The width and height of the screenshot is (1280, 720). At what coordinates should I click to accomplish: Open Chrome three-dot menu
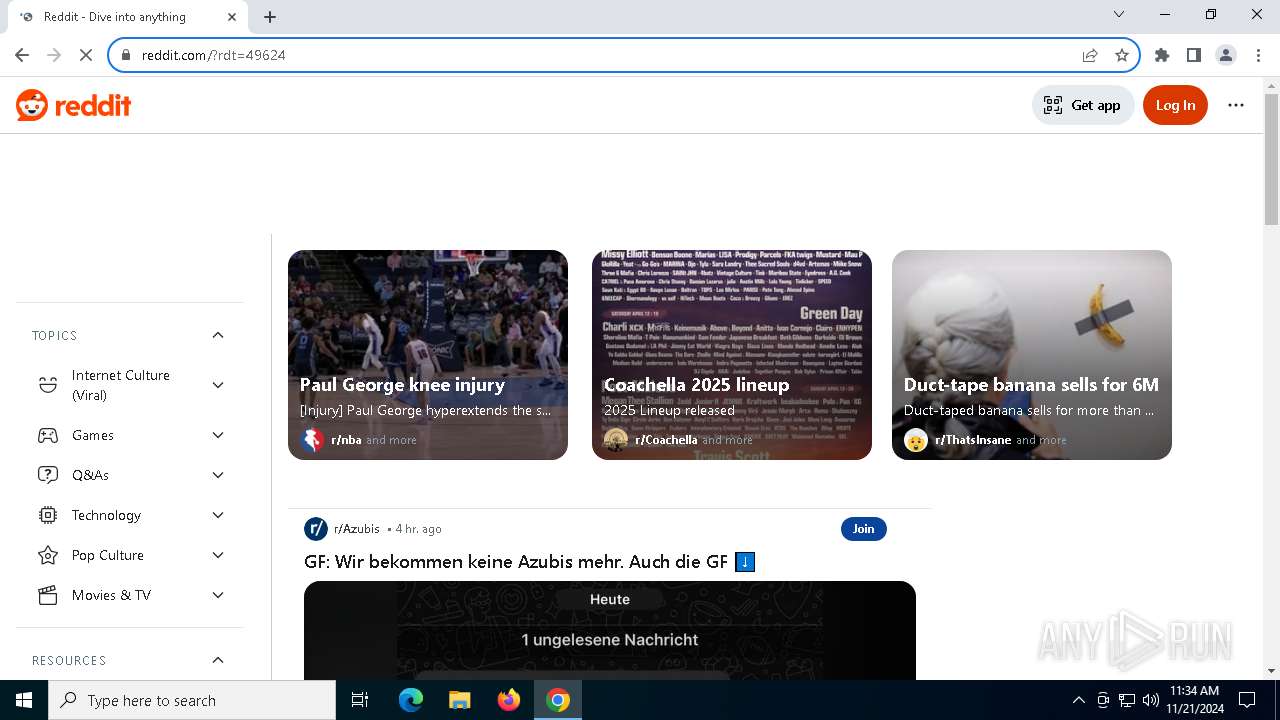(1258, 55)
